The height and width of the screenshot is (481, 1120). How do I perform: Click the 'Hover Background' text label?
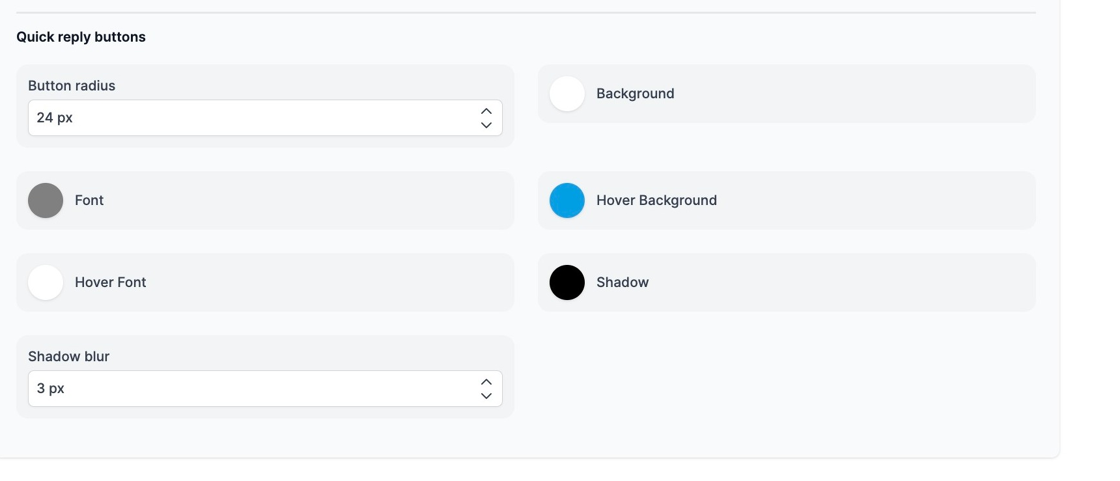tap(656, 201)
